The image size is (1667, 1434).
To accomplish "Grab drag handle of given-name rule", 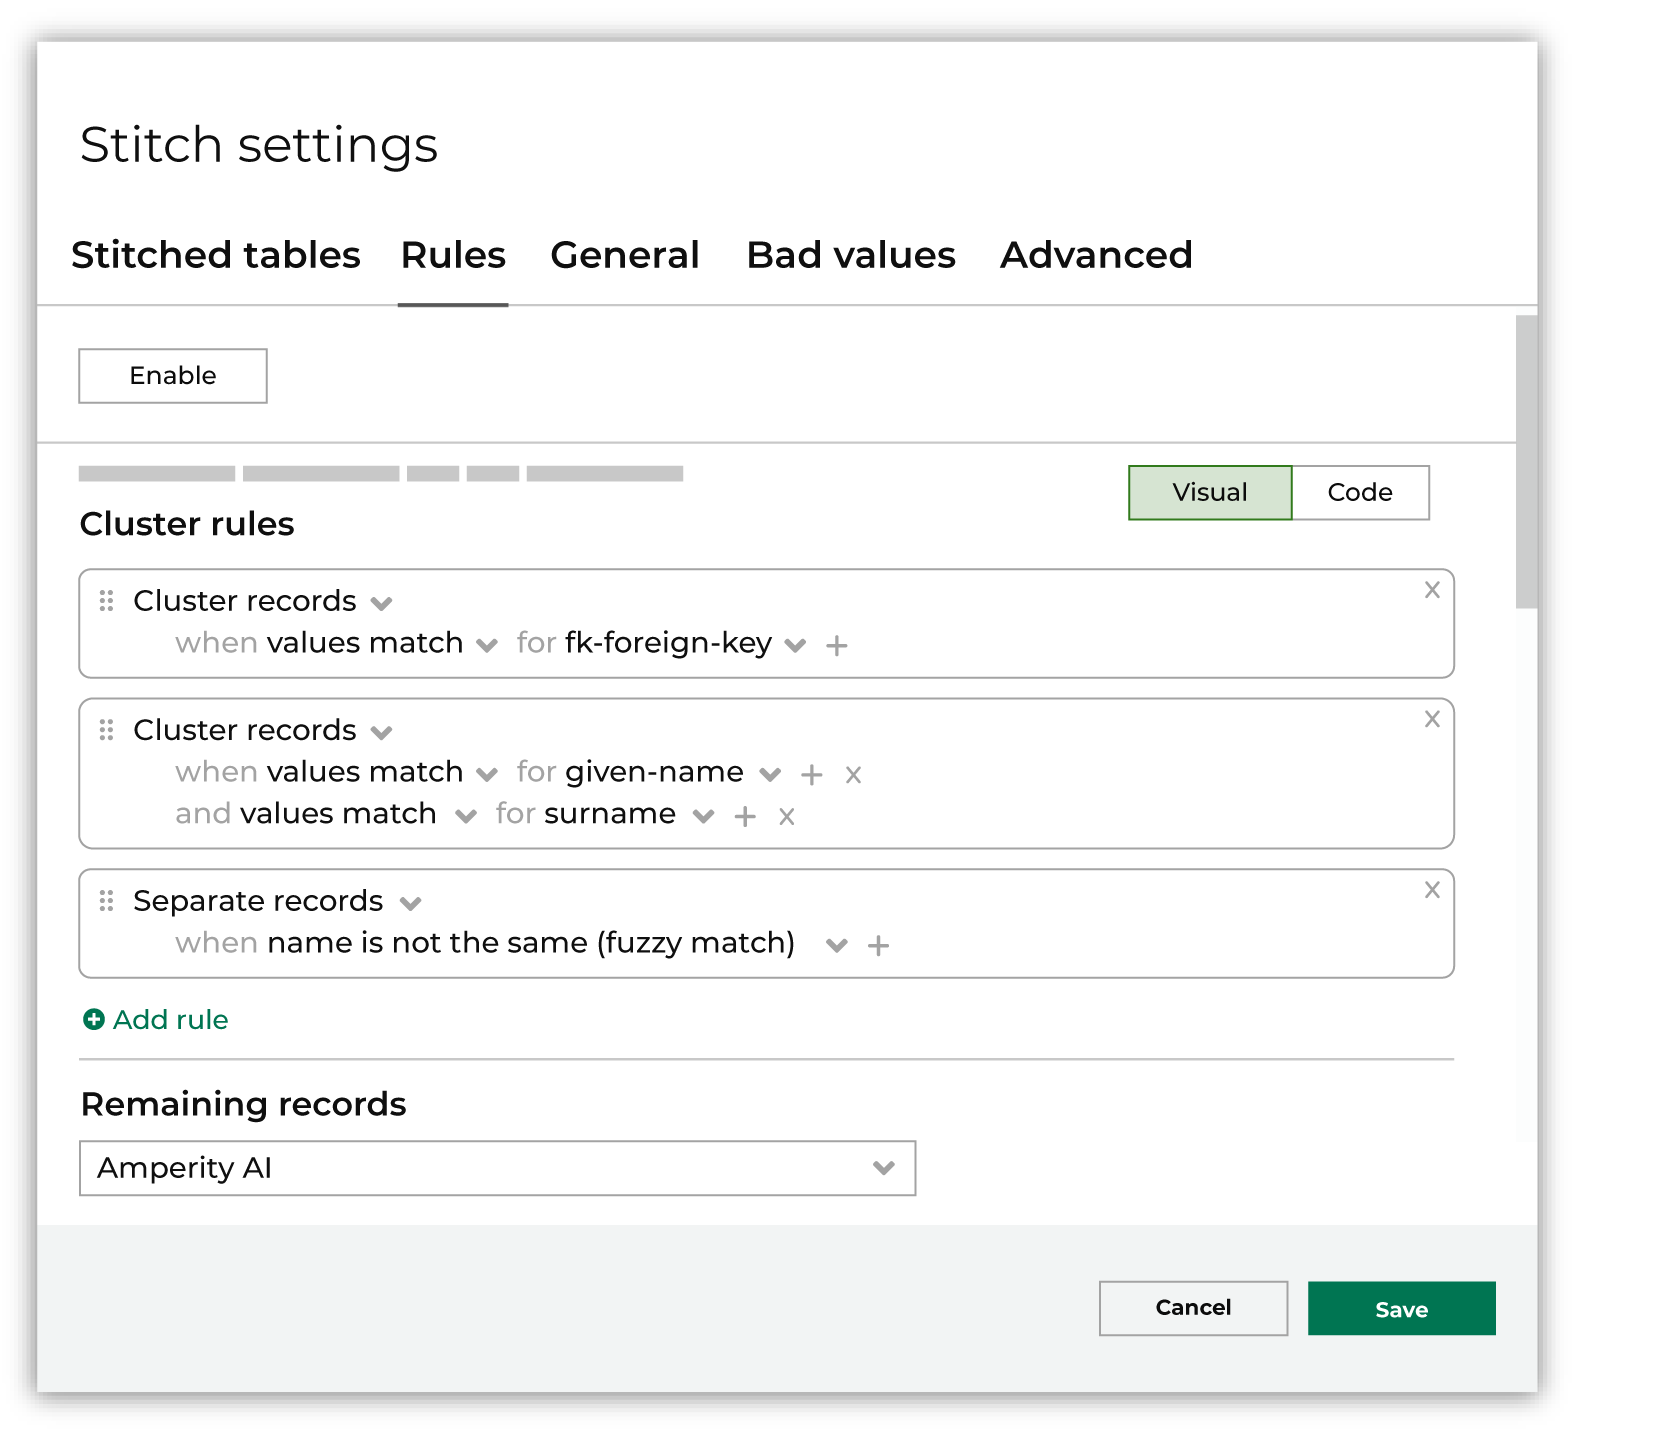I will 107,730.
